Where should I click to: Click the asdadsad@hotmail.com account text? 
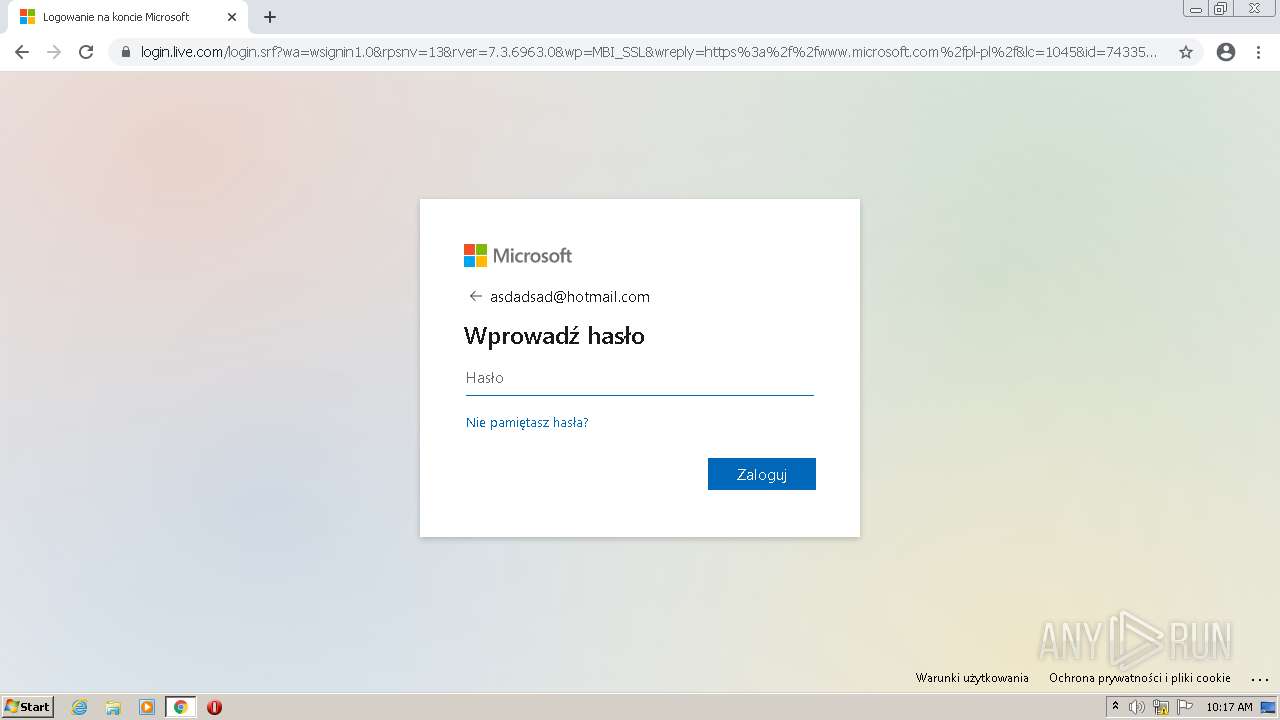click(x=570, y=297)
